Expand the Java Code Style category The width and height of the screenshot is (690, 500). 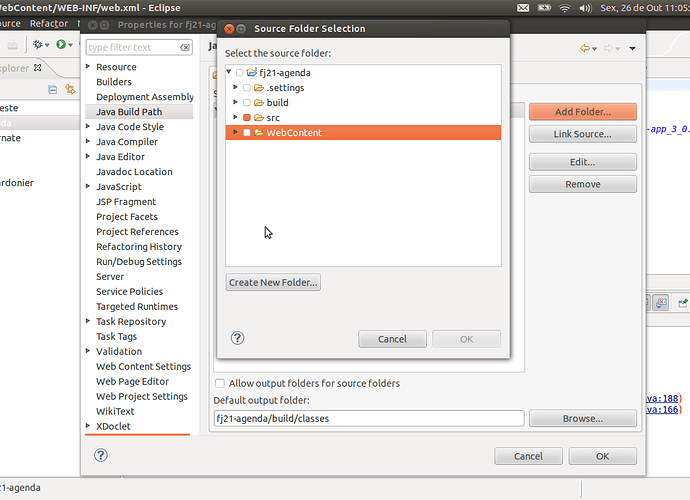click(88, 126)
